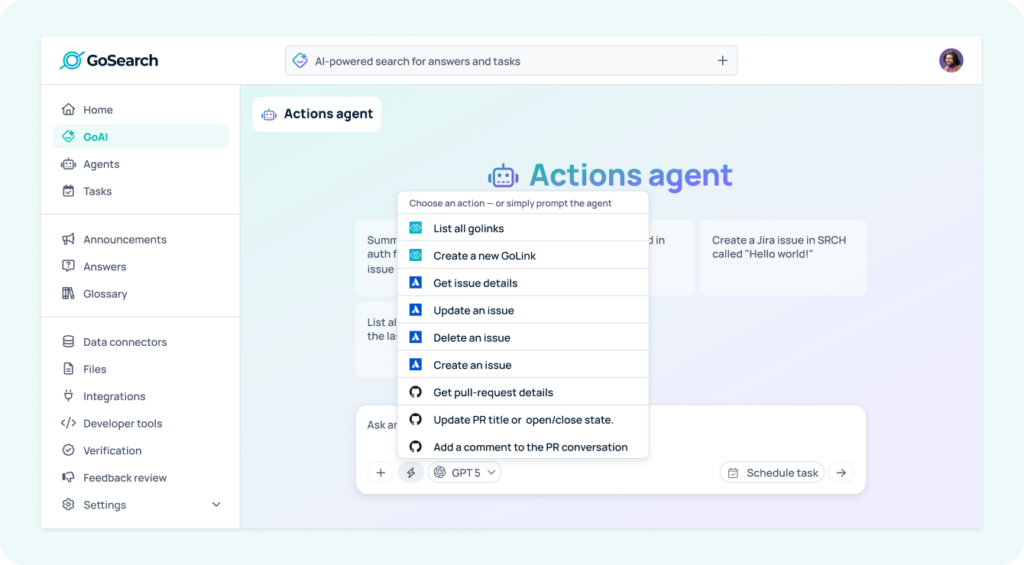This screenshot has width=1024, height=565.
Task: Click the Data connectors database icon
Action: pos(68,342)
